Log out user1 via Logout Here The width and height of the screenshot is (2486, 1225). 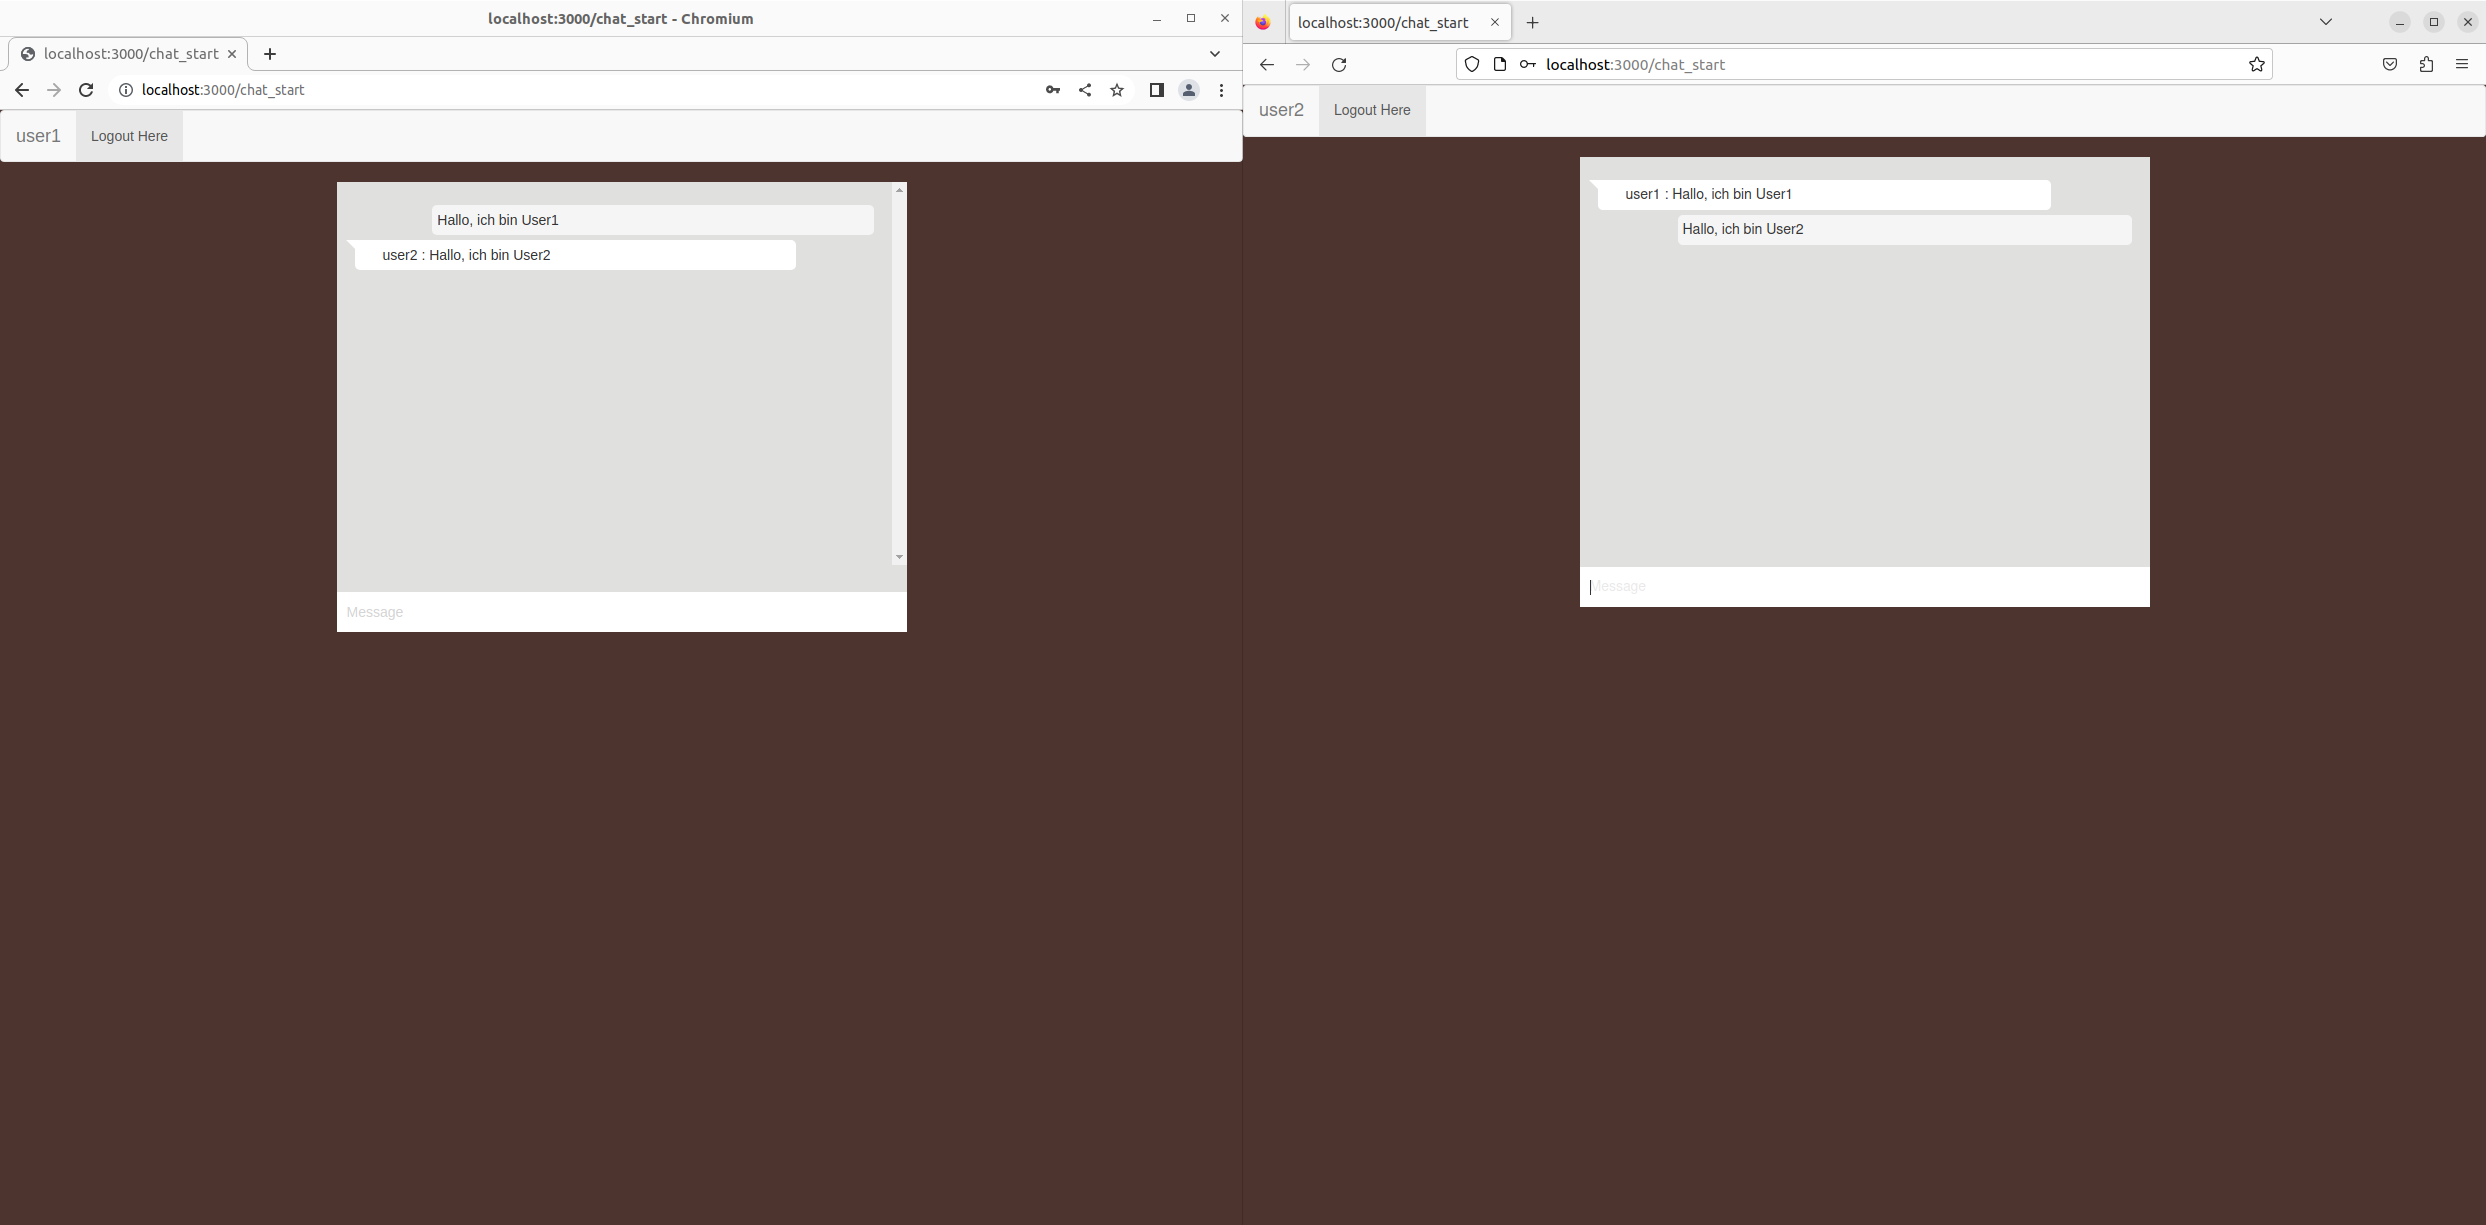(129, 136)
